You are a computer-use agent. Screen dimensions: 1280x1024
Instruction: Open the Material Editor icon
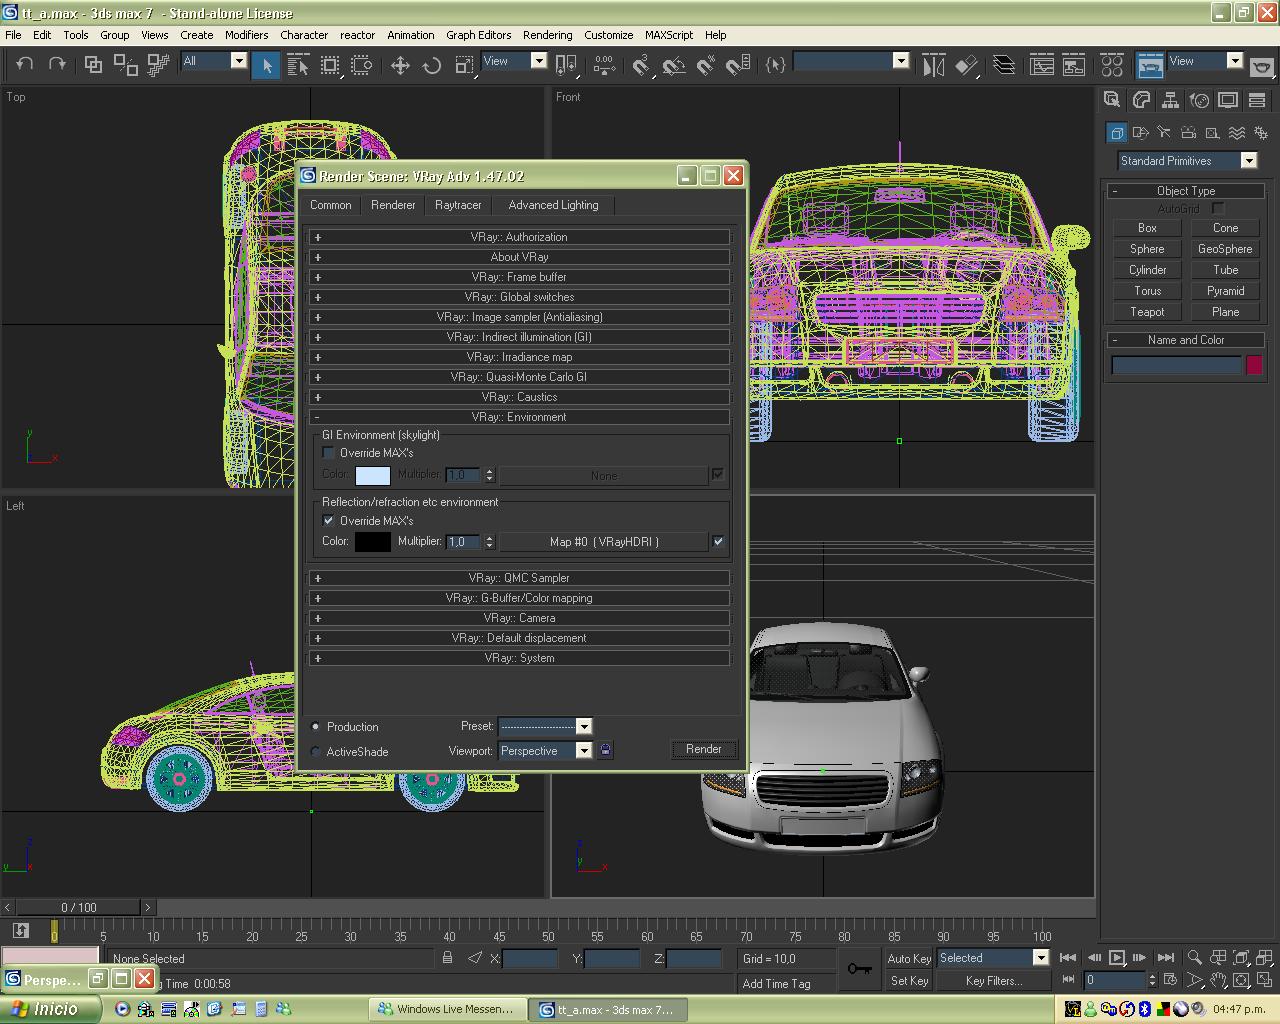click(1112, 66)
